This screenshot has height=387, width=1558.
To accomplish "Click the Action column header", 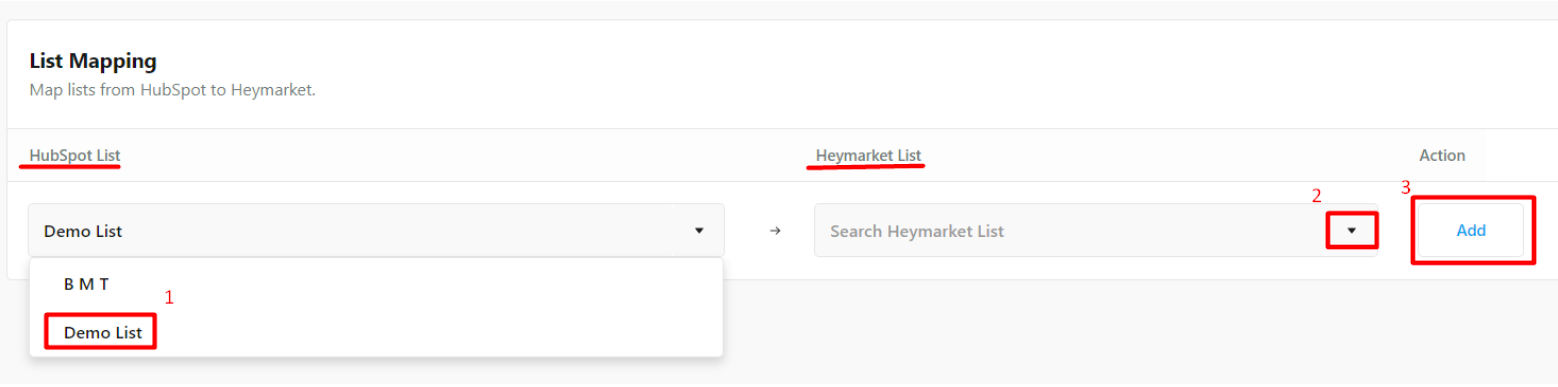I will (1442, 156).
